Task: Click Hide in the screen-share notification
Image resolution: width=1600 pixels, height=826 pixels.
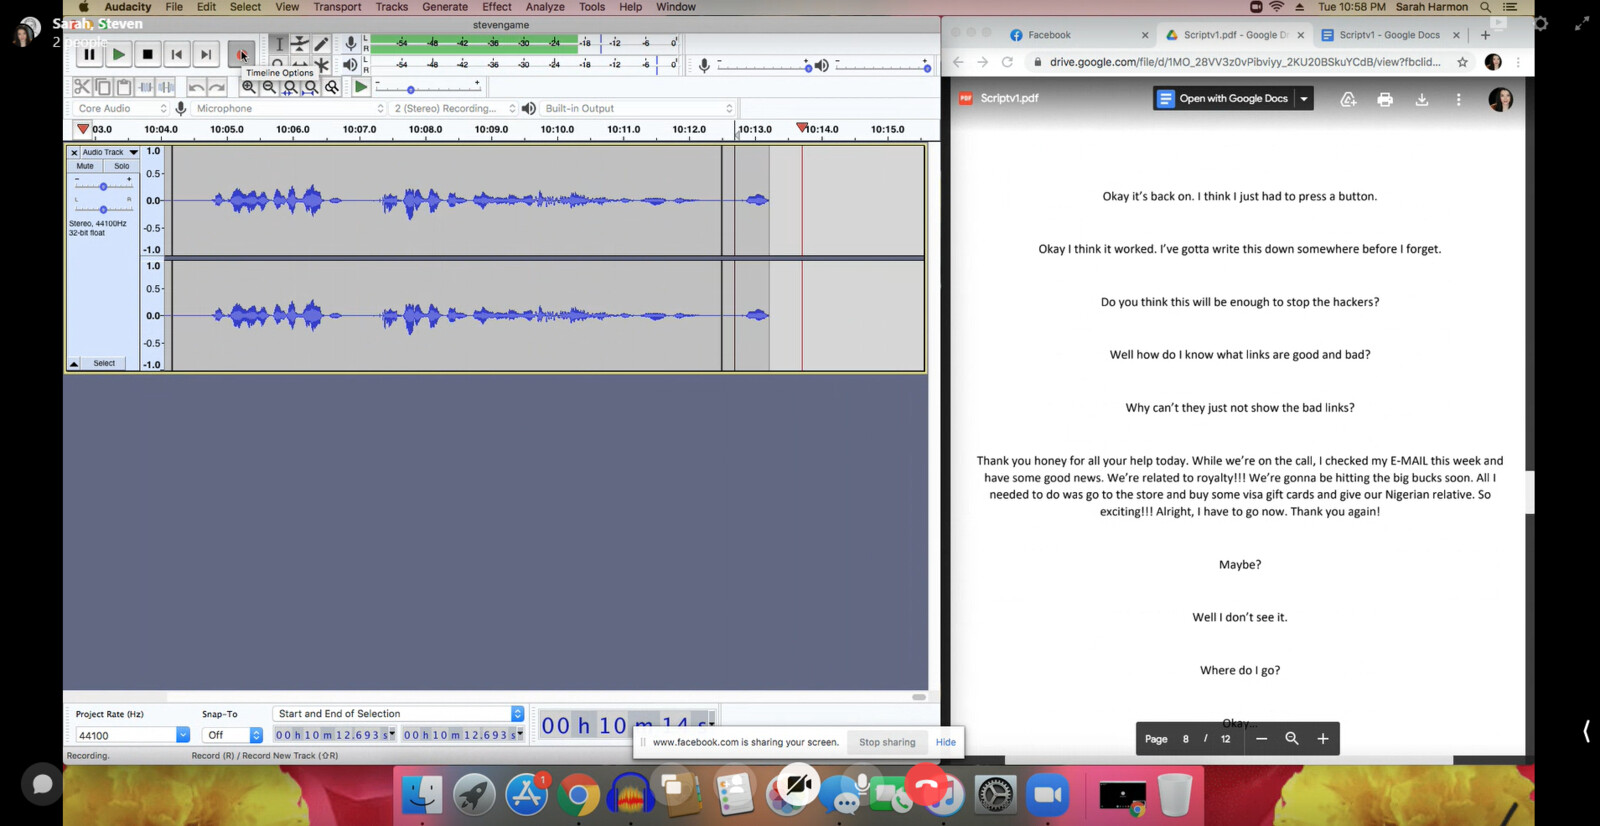Action: 945,742
